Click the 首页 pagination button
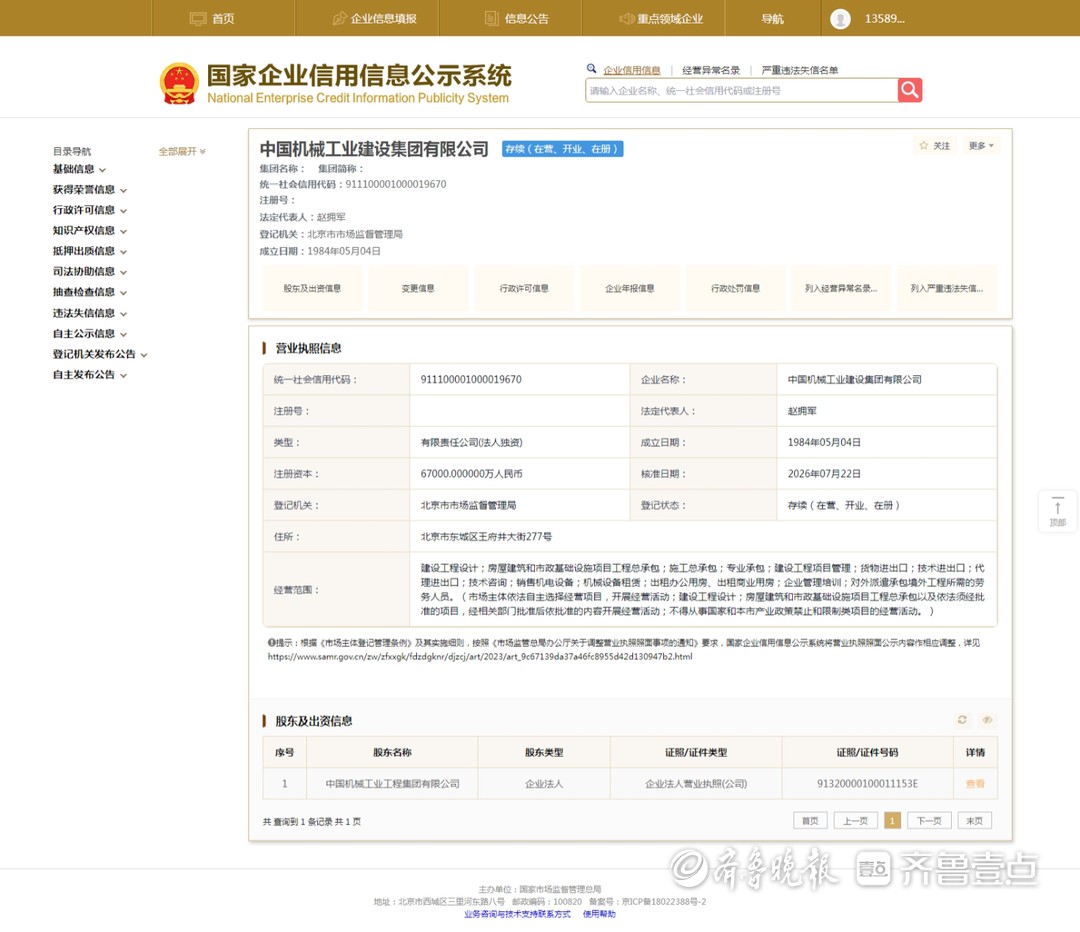The image size is (1080, 932). pos(810,820)
